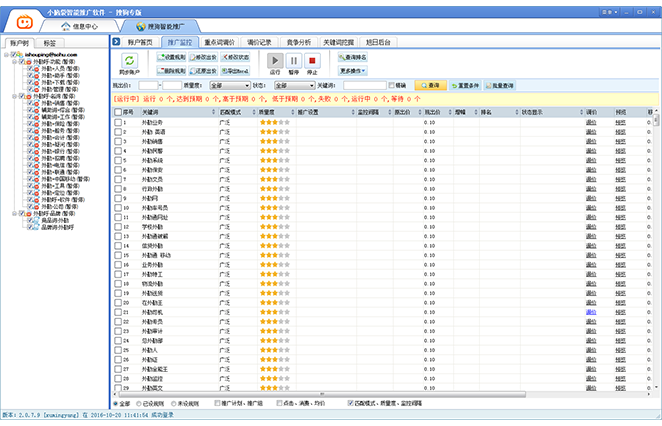This screenshot has height=426, width=662.
Task: Open the 竞争分析 tab
Action: (299, 42)
